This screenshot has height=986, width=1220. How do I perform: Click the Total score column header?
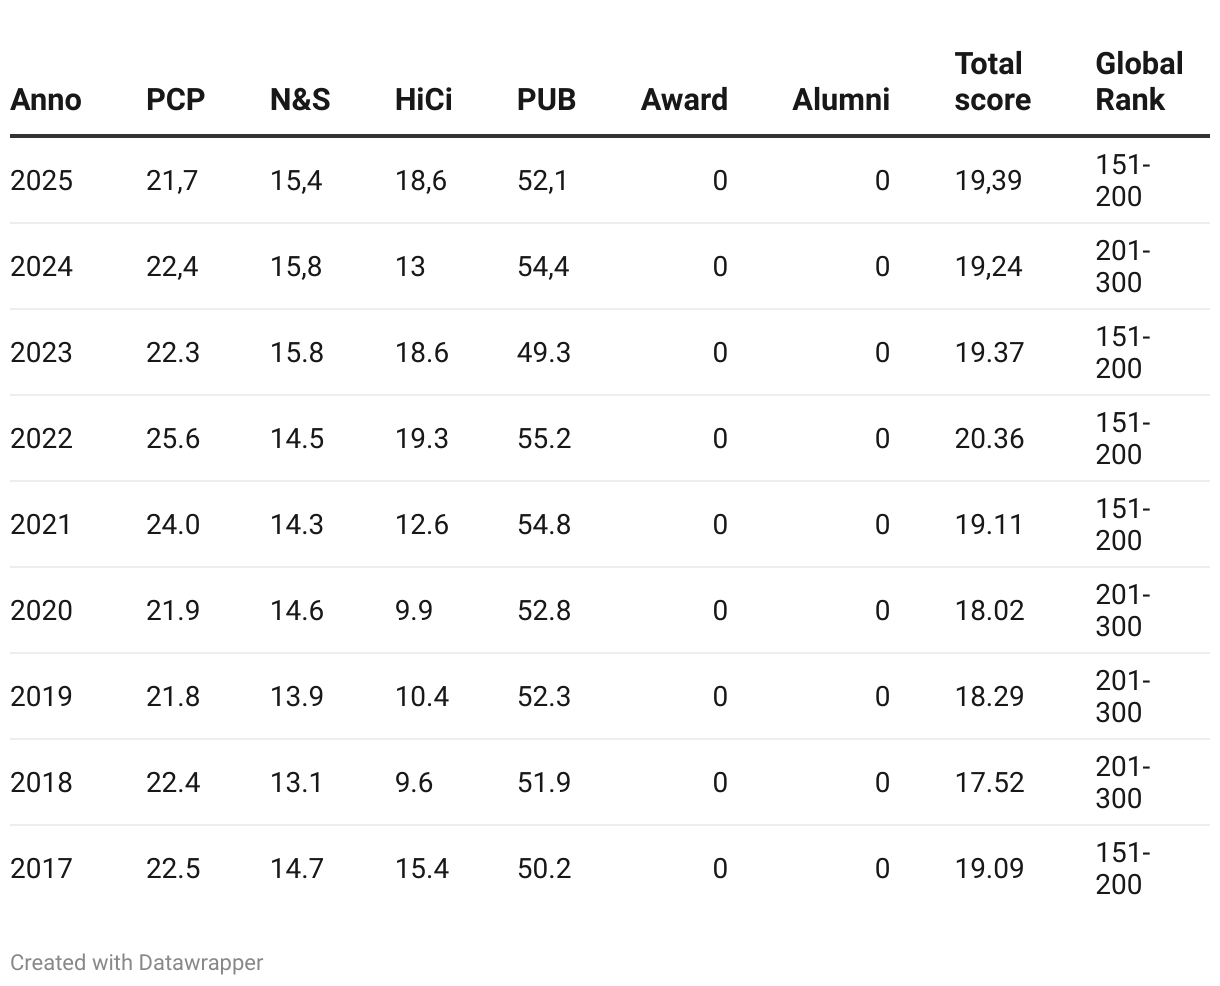[992, 82]
